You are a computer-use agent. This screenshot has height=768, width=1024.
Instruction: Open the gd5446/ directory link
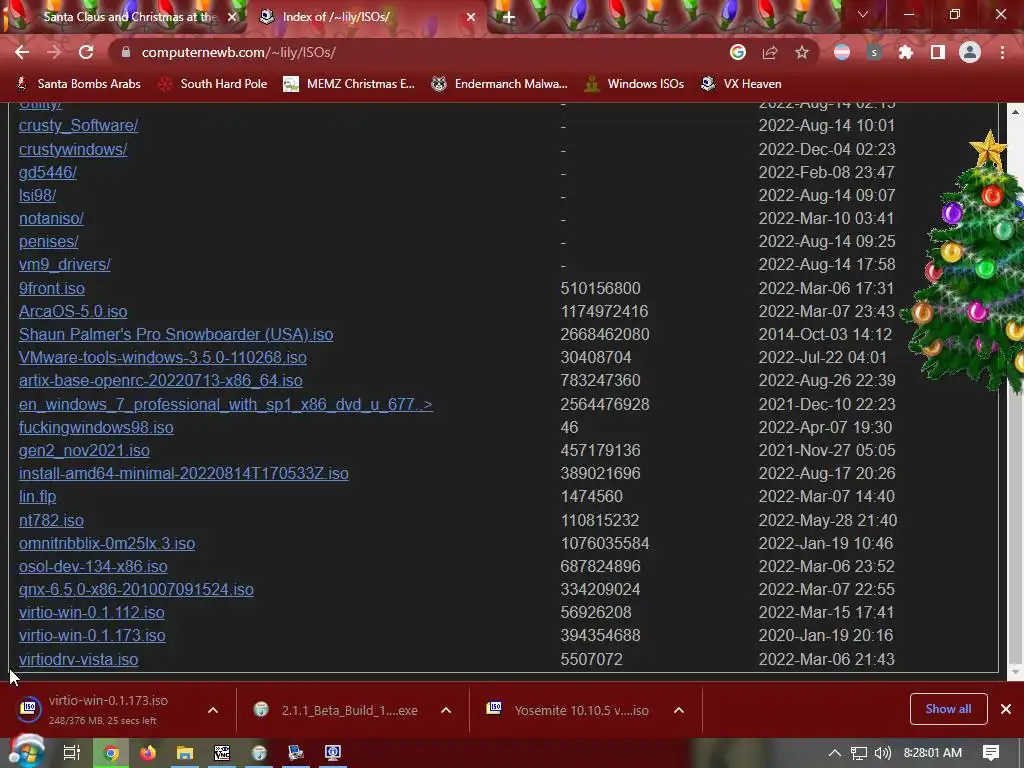tap(48, 172)
